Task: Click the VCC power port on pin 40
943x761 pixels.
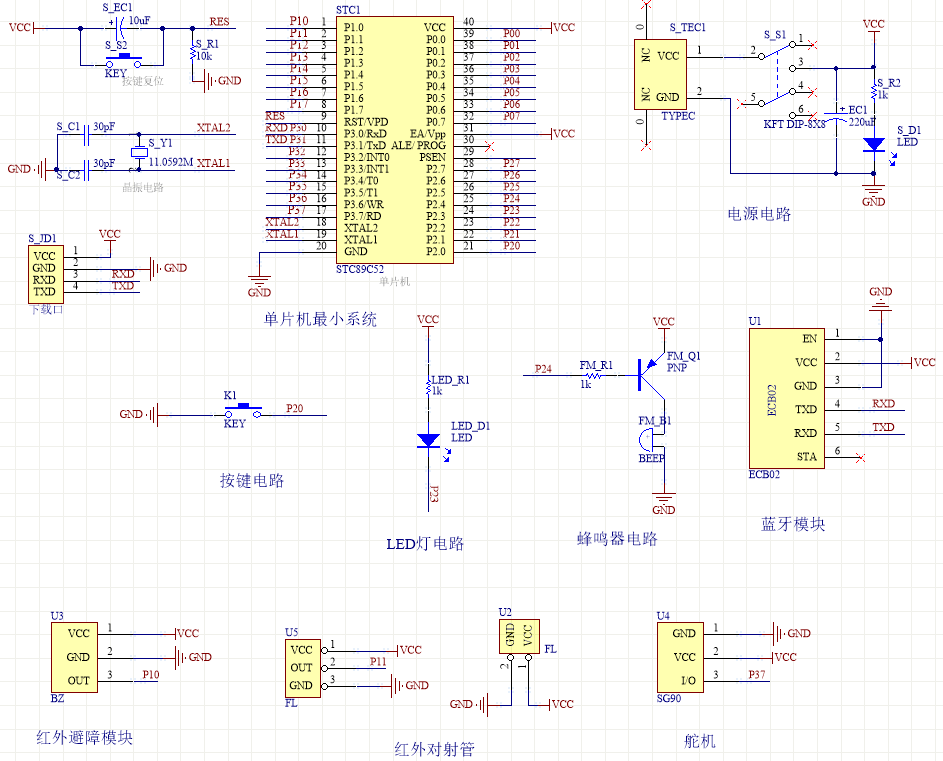Action: (563, 27)
